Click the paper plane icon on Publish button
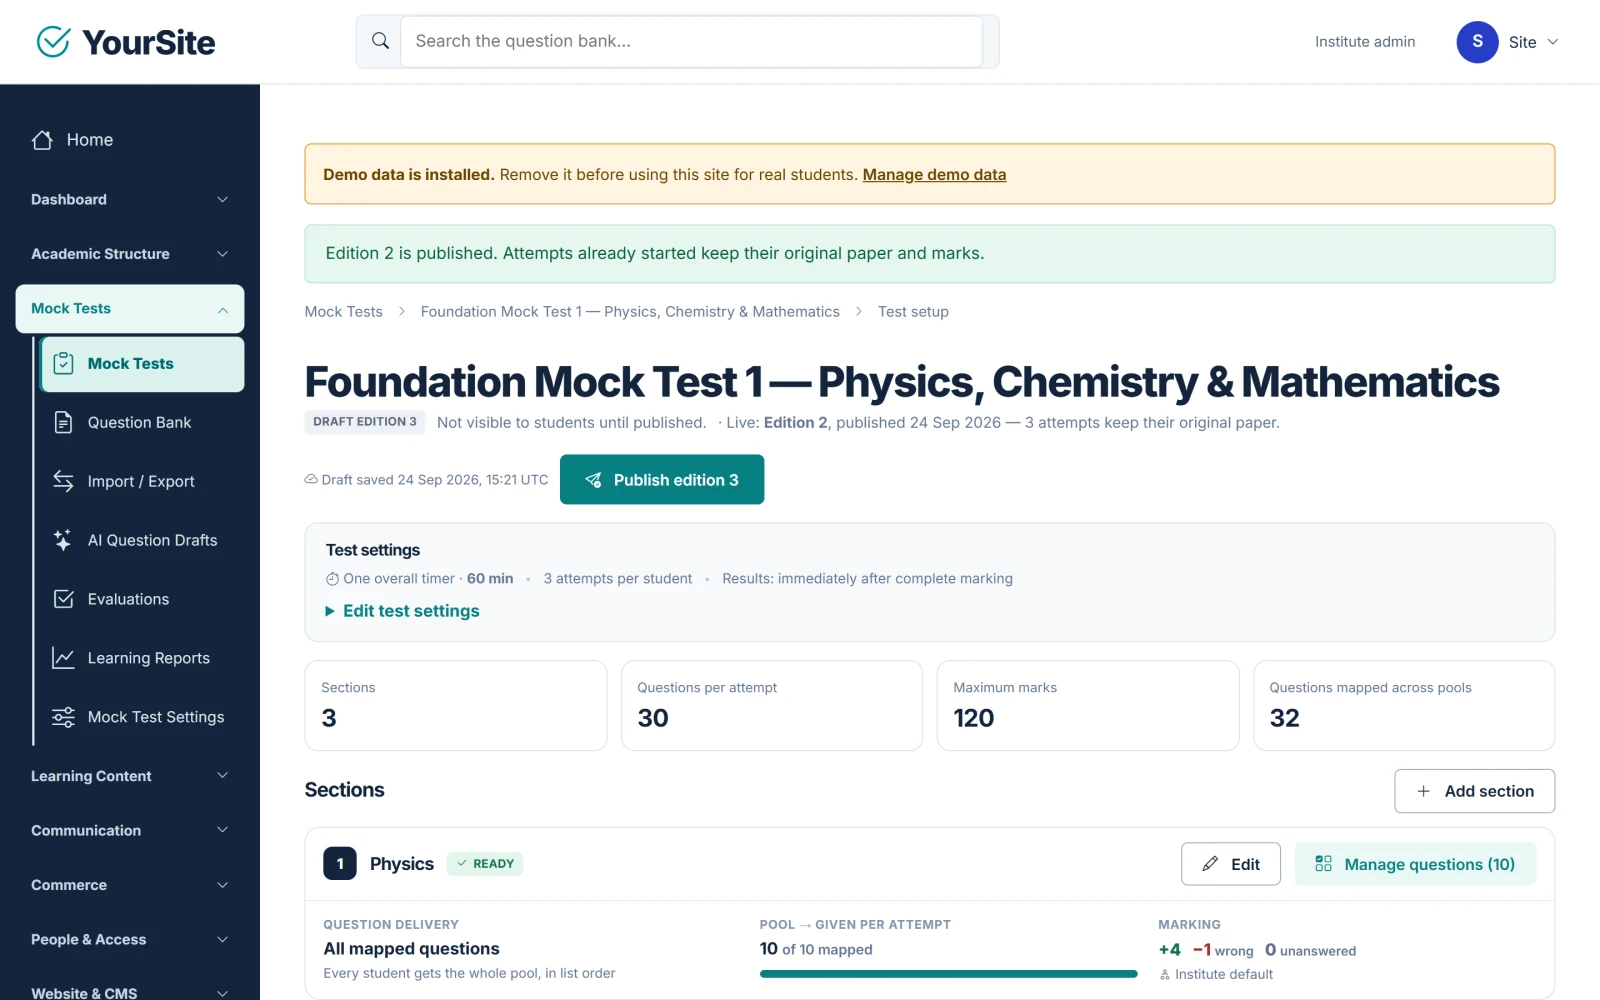Image resolution: width=1600 pixels, height=1000 pixels. 593,480
